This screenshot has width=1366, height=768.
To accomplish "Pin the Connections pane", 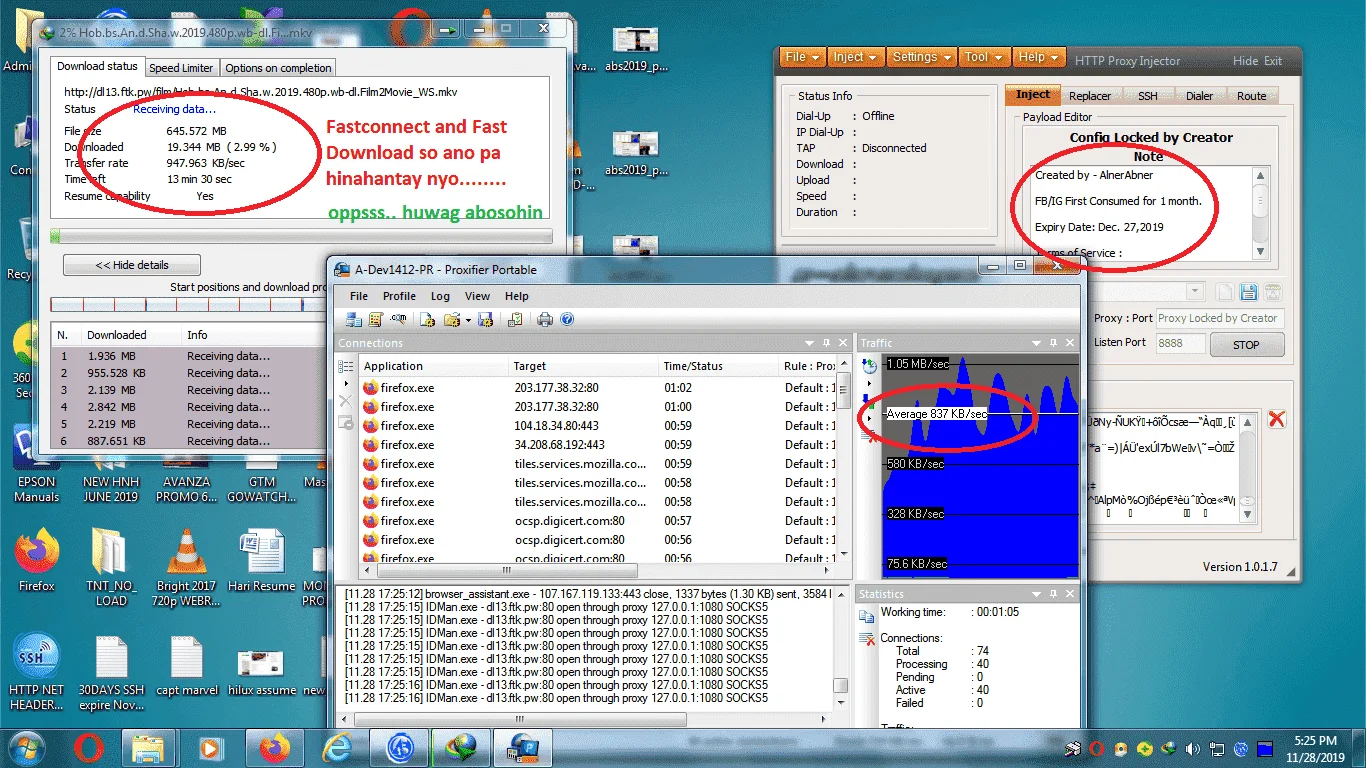I will (827, 343).
